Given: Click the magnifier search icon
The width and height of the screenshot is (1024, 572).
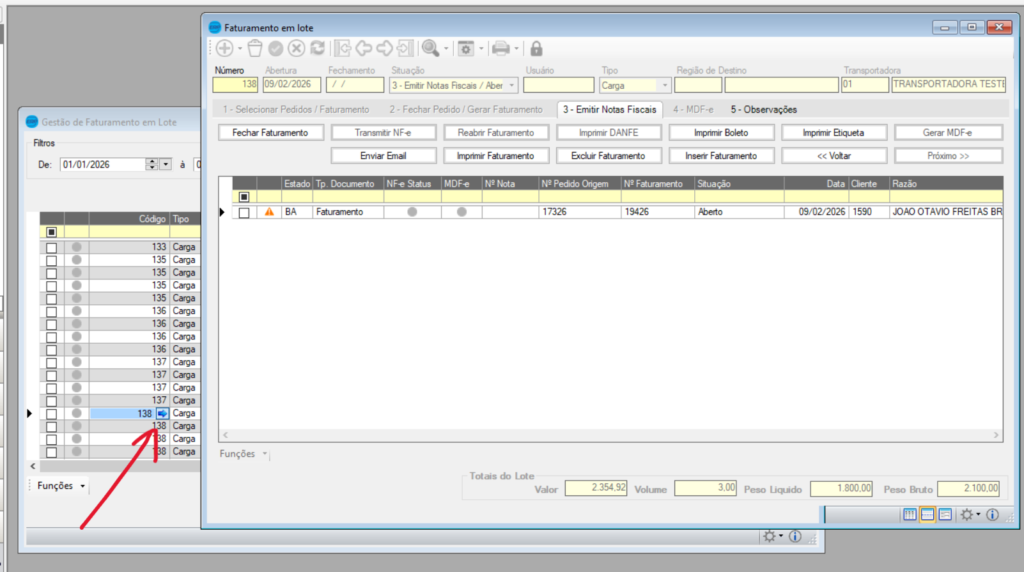Looking at the screenshot, I should tap(430, 48).
